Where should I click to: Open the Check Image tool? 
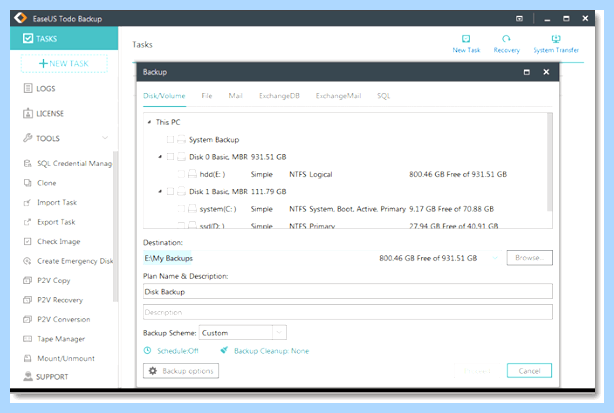click(x=52, y=242)
